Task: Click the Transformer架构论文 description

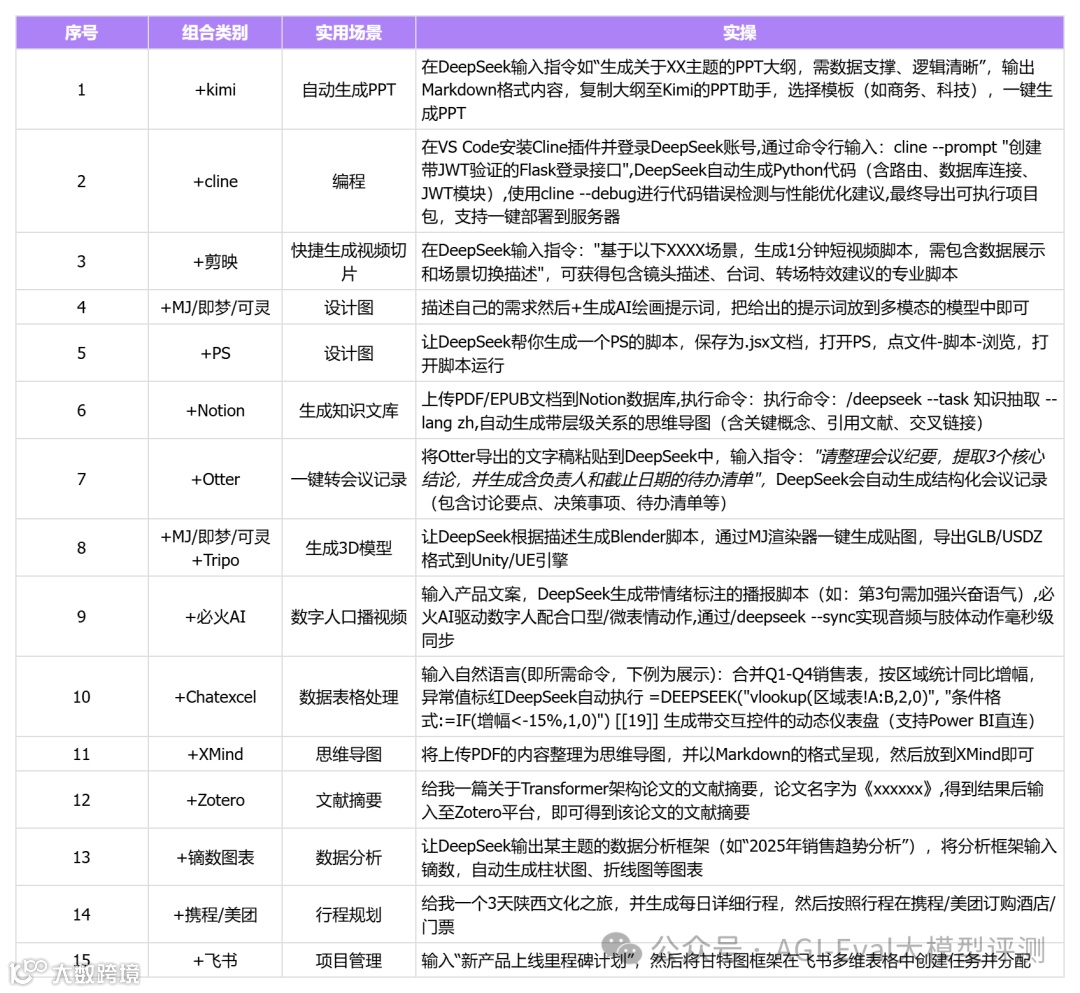Action: pyautogui.click(x=740, y=800)
